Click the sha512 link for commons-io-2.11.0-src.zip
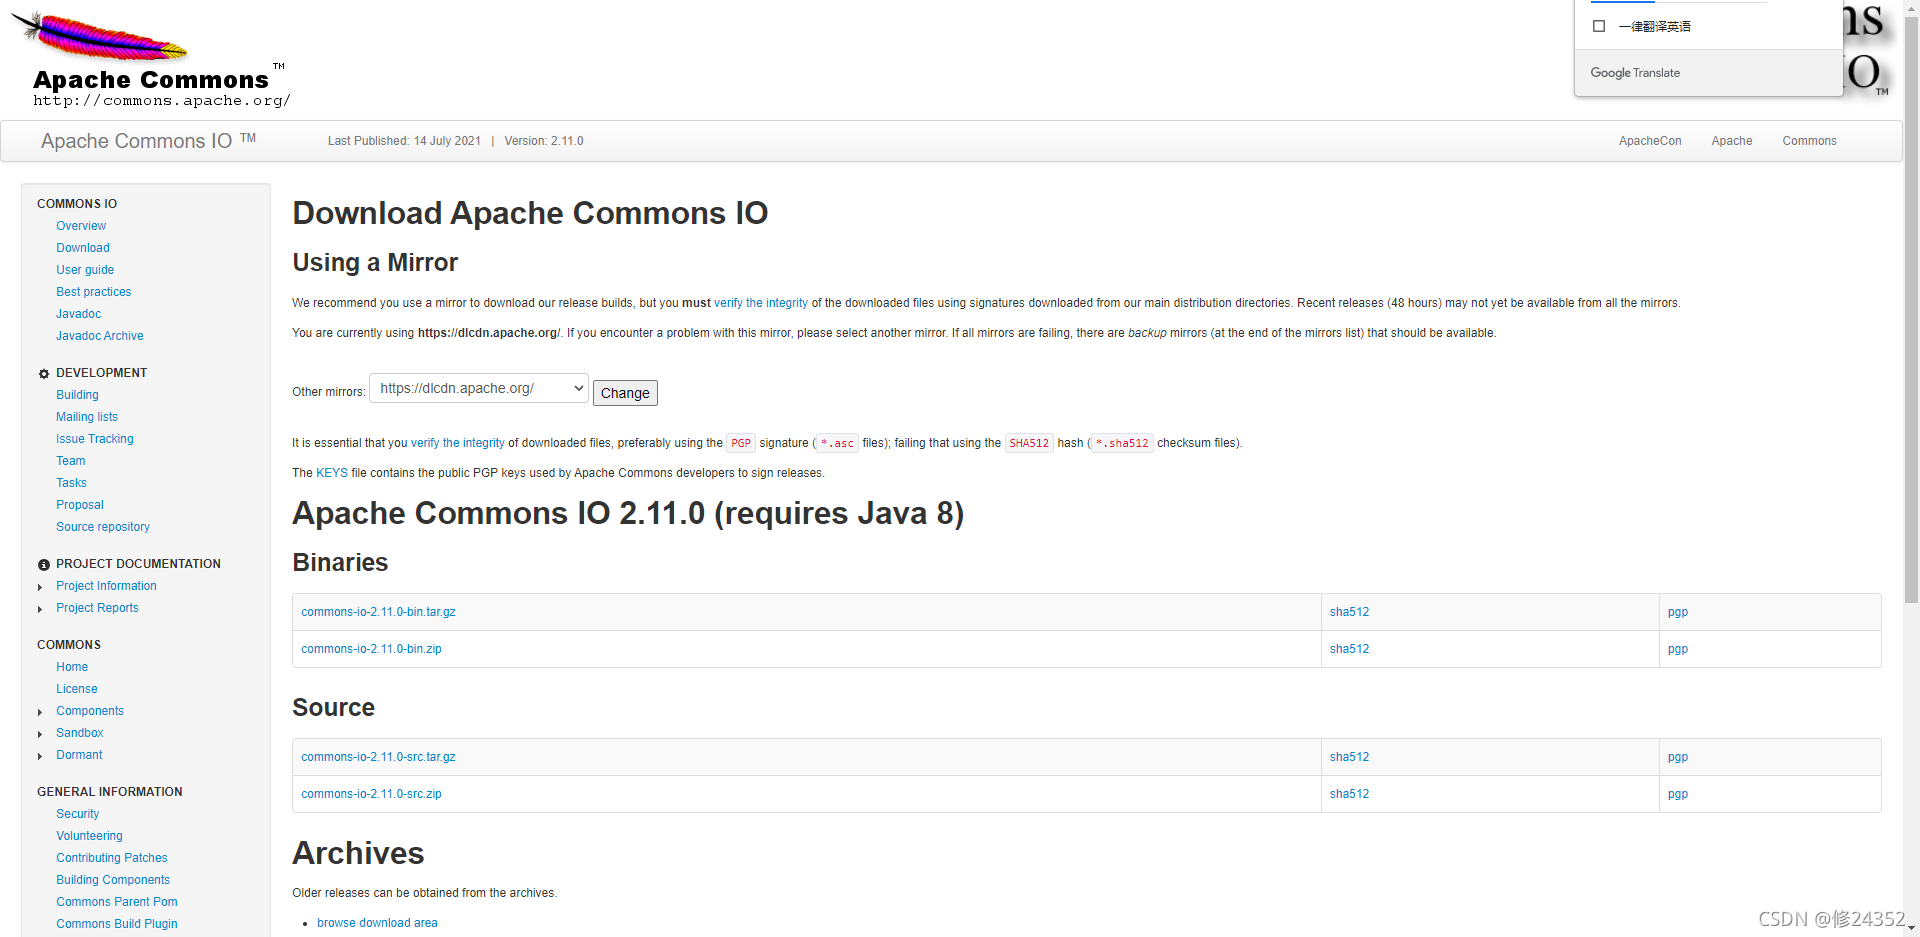 tap(1349, 793)
